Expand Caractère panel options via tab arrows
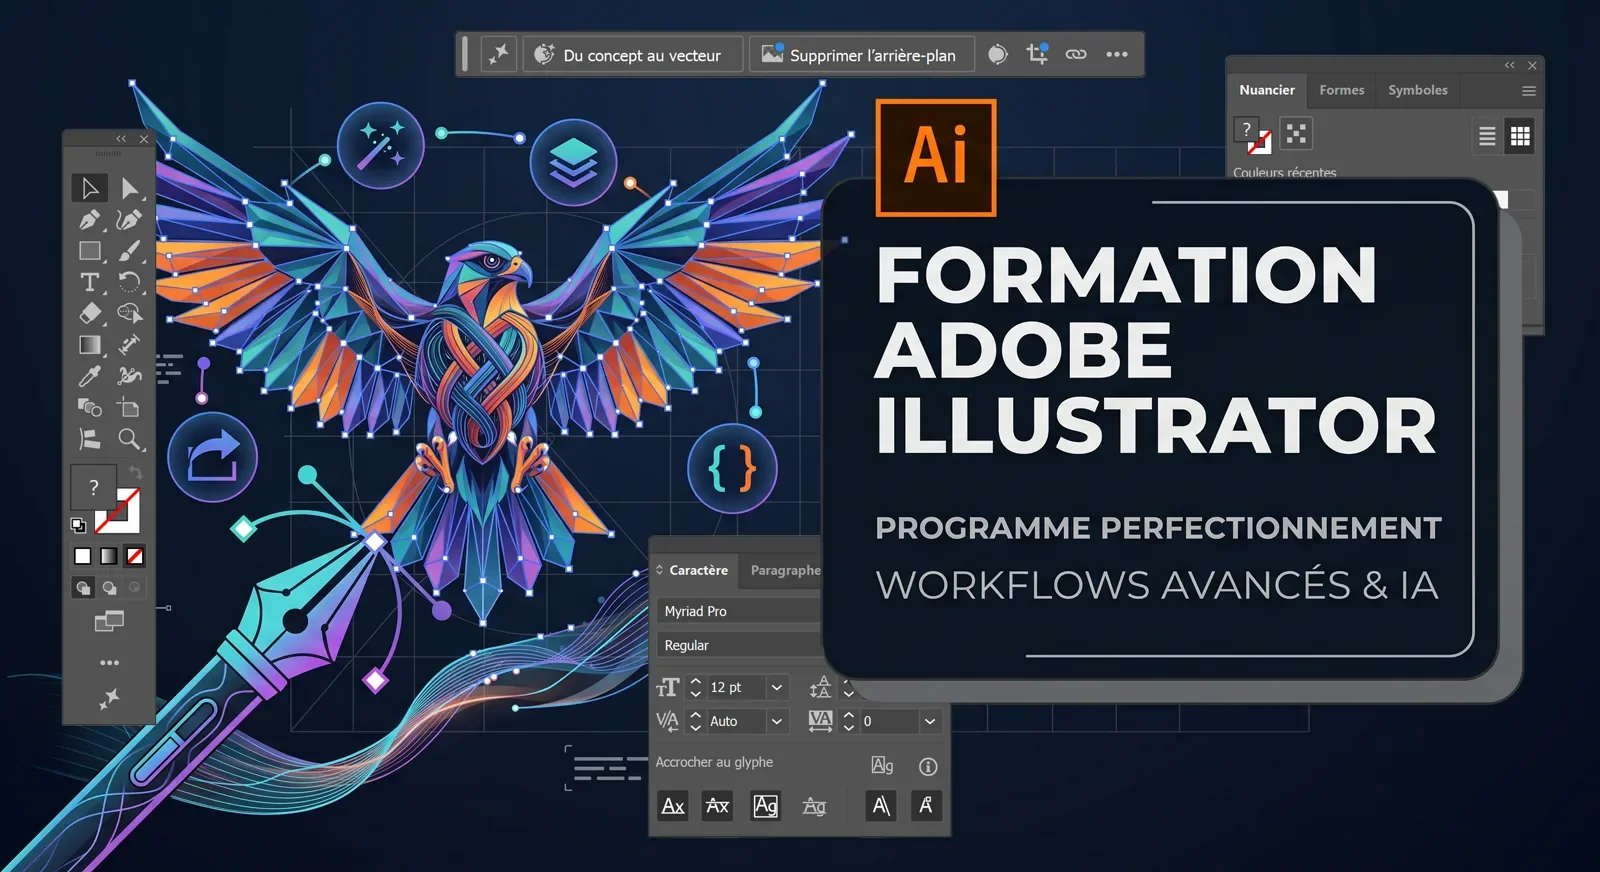 [x=659, y=570]
